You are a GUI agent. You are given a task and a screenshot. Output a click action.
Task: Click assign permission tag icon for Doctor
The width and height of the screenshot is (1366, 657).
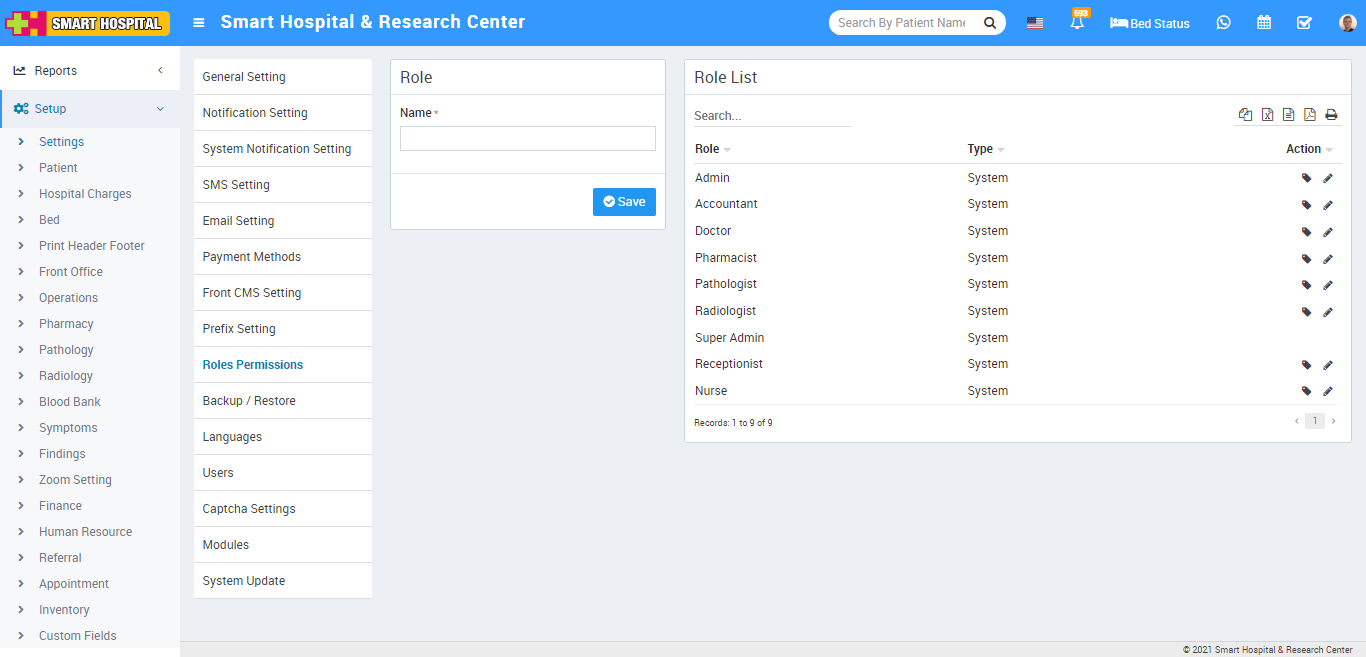1306,232
